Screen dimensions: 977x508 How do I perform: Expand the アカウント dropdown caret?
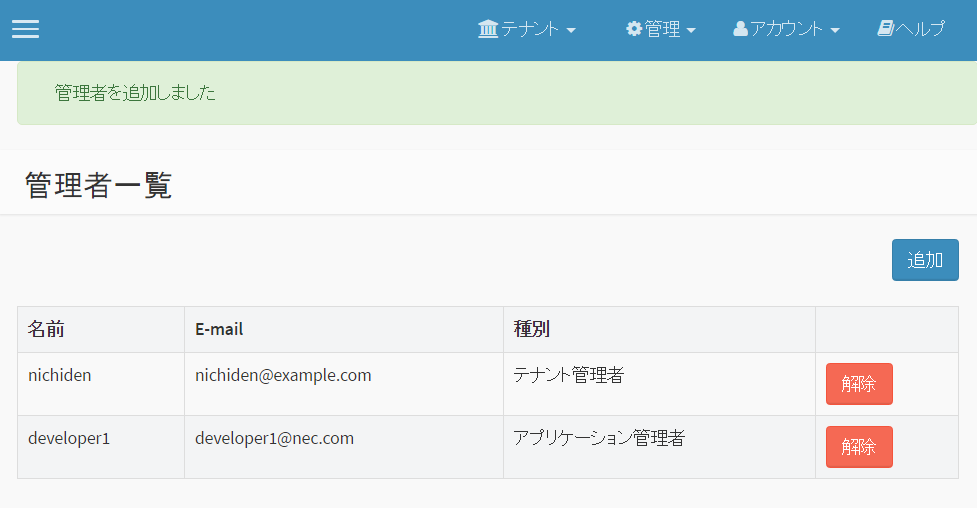(x=835, y=30)
